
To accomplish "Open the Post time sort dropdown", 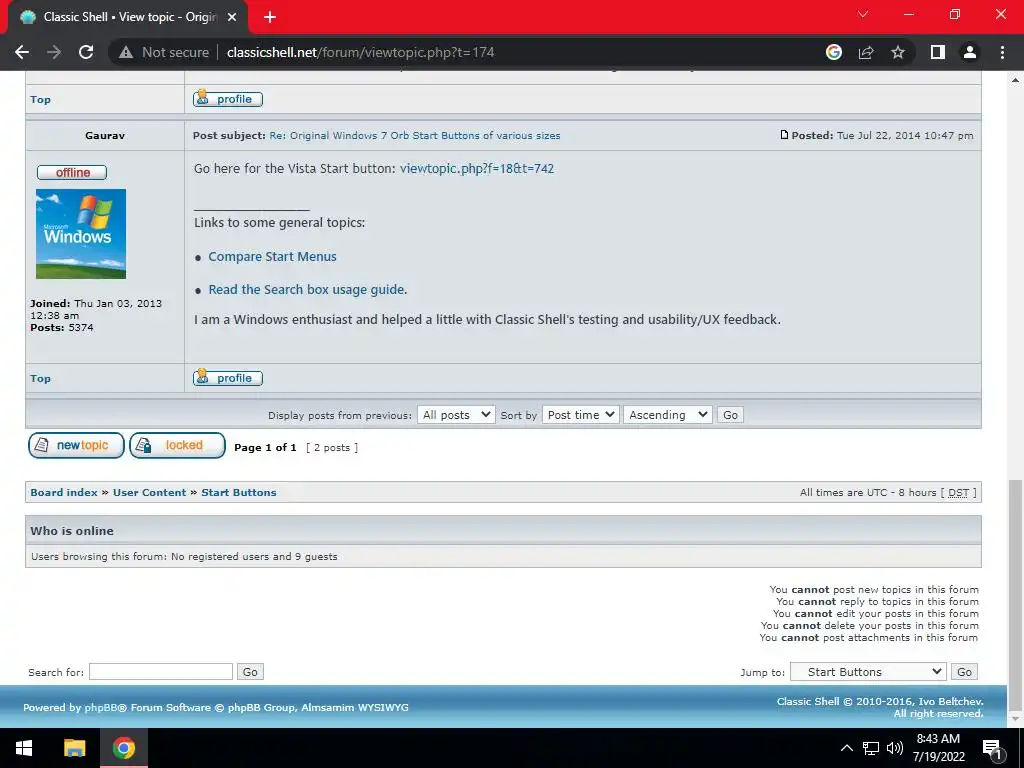I will tap(581, 415).
